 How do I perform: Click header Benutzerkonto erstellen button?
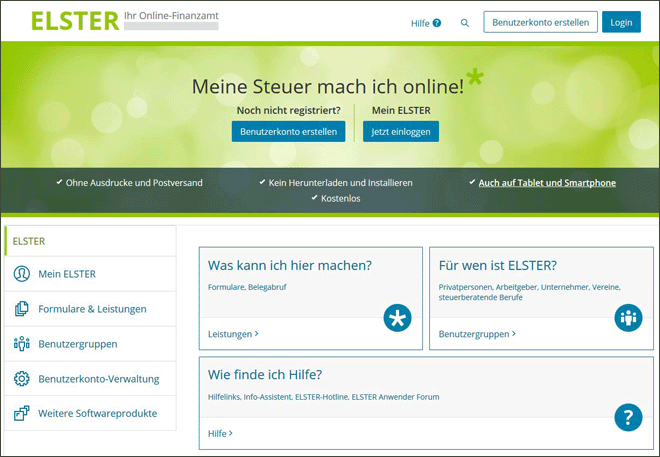[540, 22]
